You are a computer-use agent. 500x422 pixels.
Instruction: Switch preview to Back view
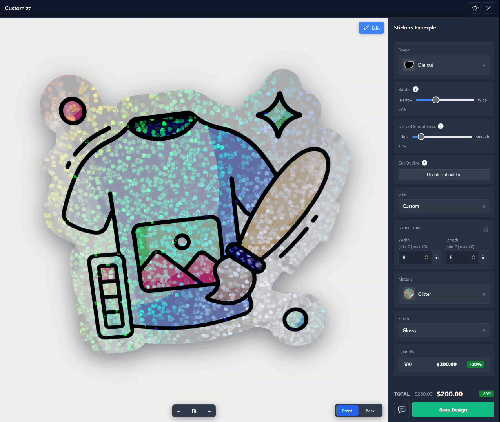[x=370, y=411]
